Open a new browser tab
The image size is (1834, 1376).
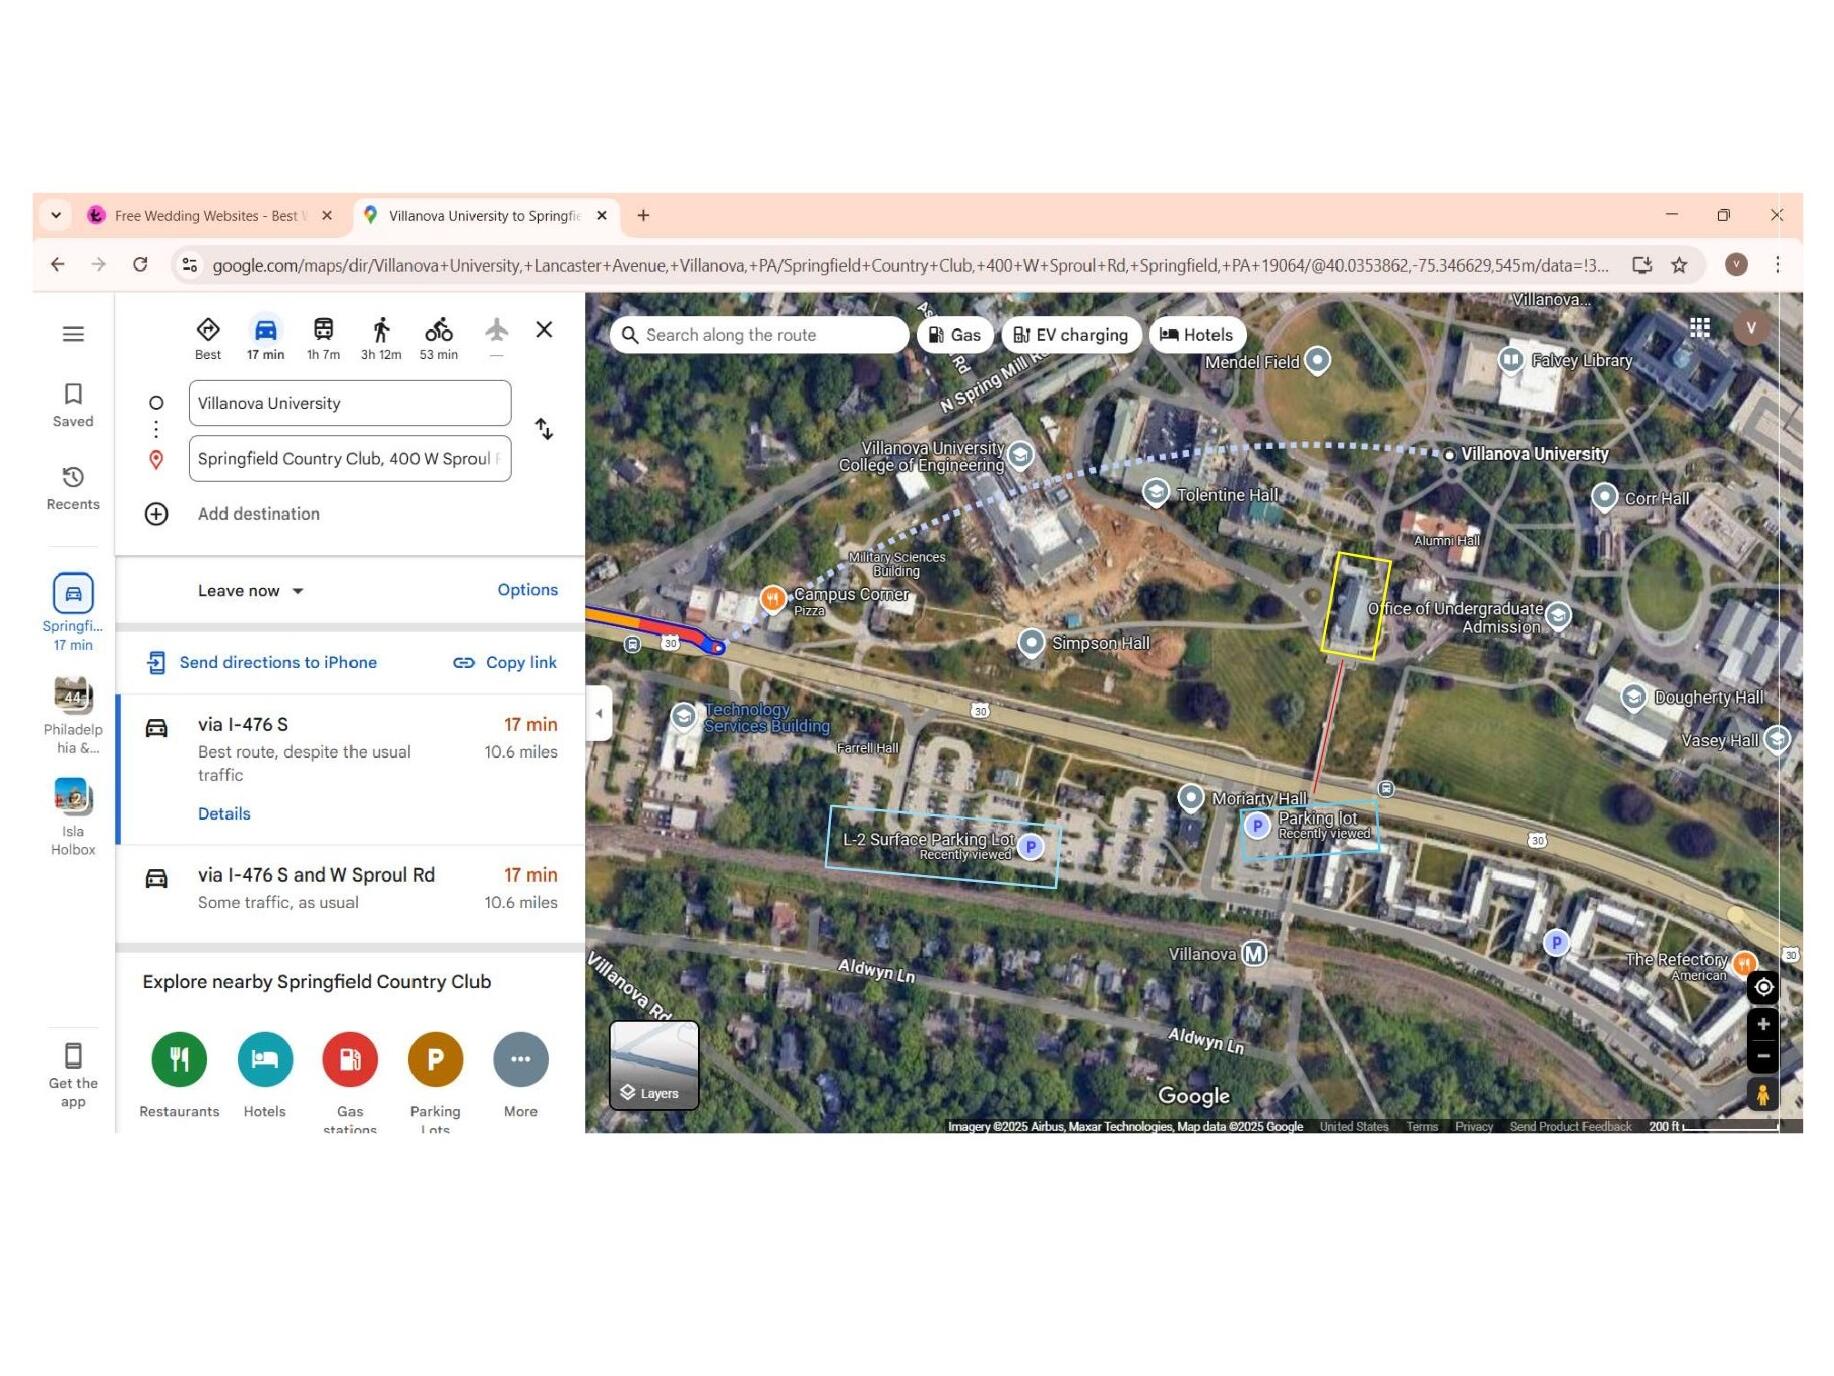pyautogui.click(x=643, y=215)
